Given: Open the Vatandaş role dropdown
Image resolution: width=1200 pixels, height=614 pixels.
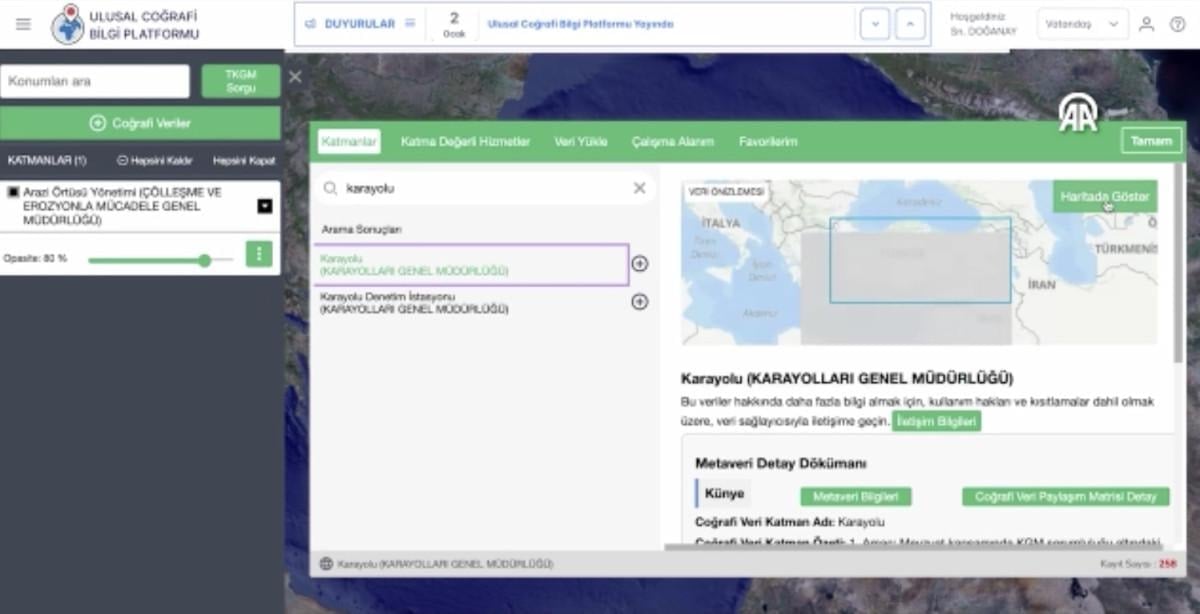Looking at the screenshot, I should (1082, 24).
